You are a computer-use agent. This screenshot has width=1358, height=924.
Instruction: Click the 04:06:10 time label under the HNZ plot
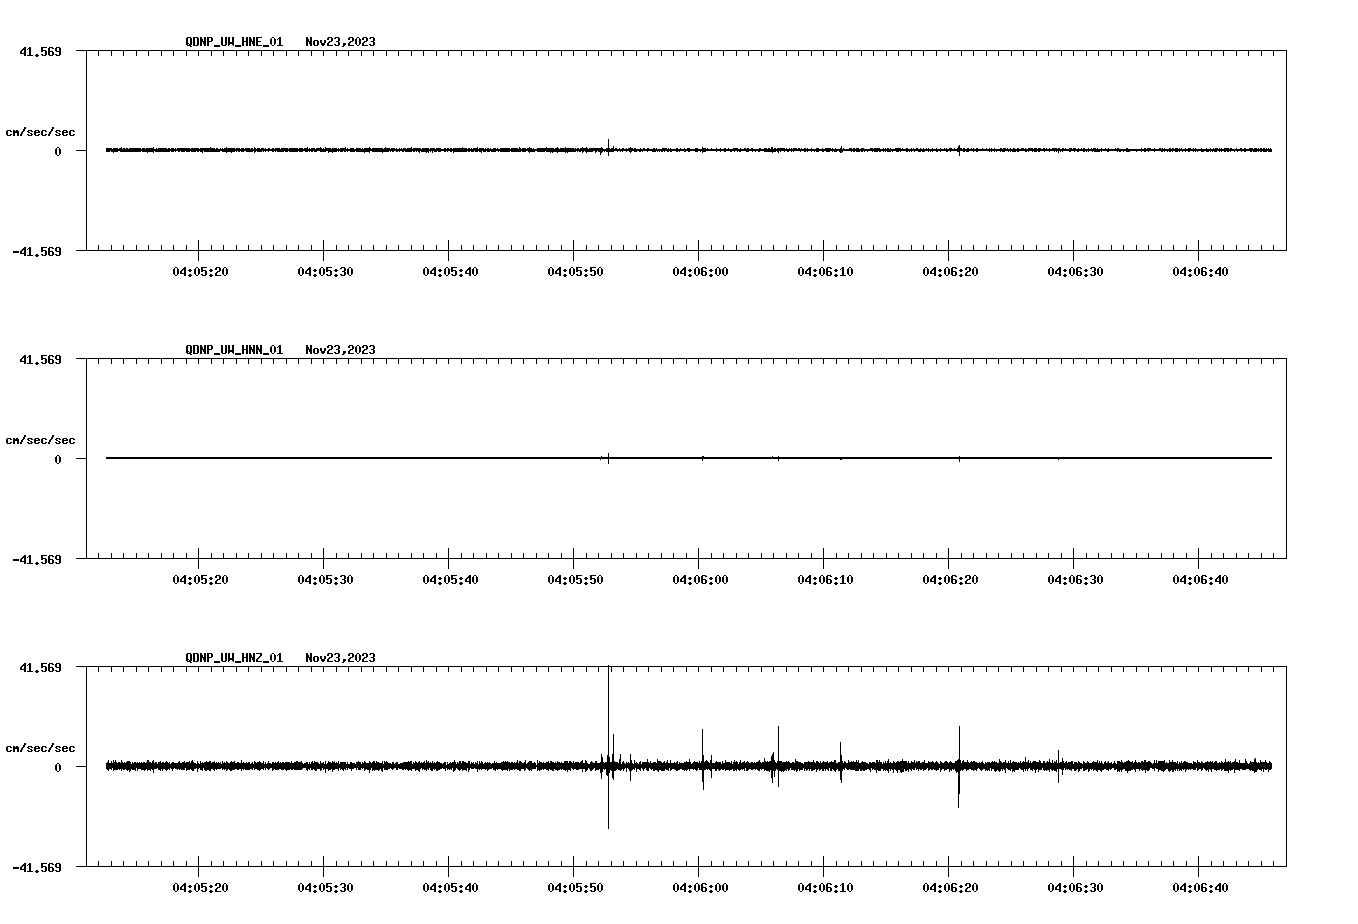coord(825,888)
